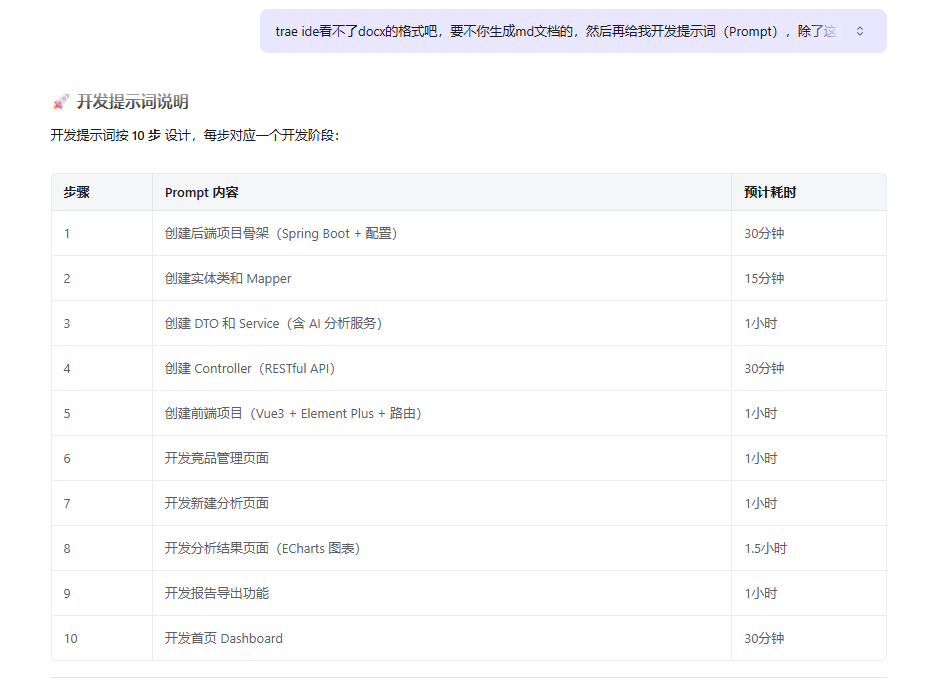Click step number 10 in the table
The height and width of the screenshot is (683, 948).
click(x=71, y=639)
